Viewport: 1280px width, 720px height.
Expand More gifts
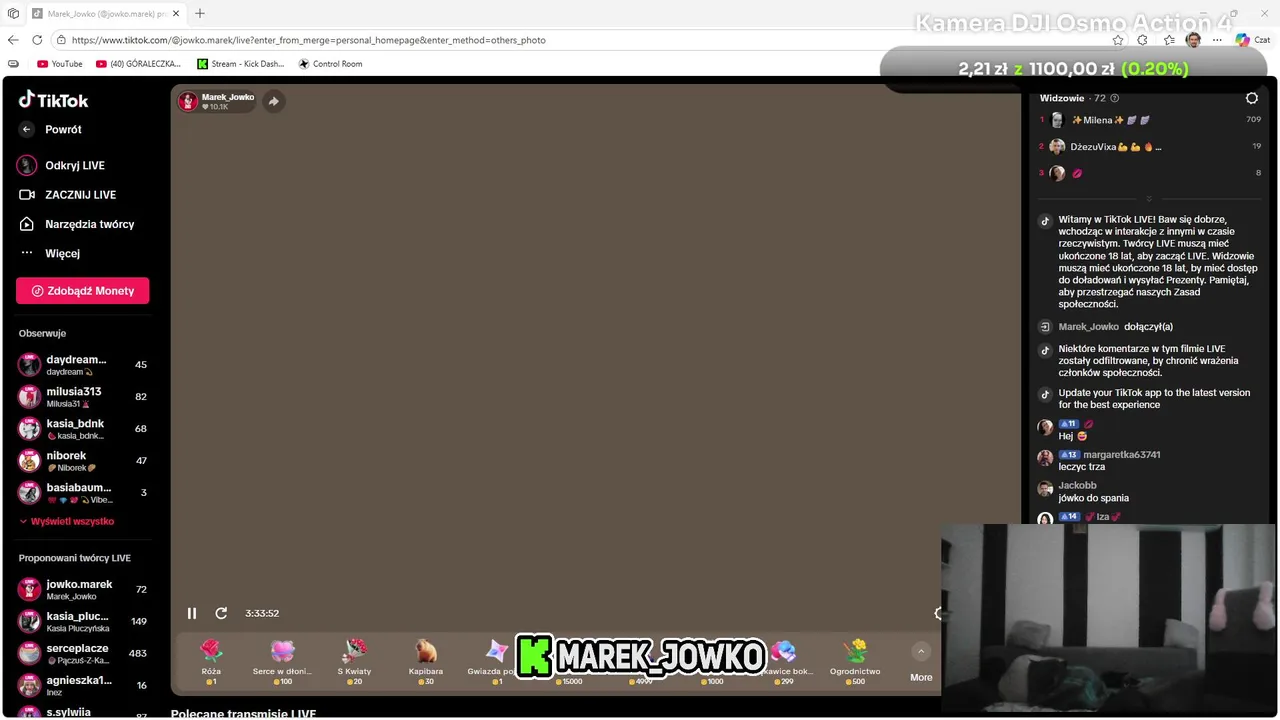point(921,663)
